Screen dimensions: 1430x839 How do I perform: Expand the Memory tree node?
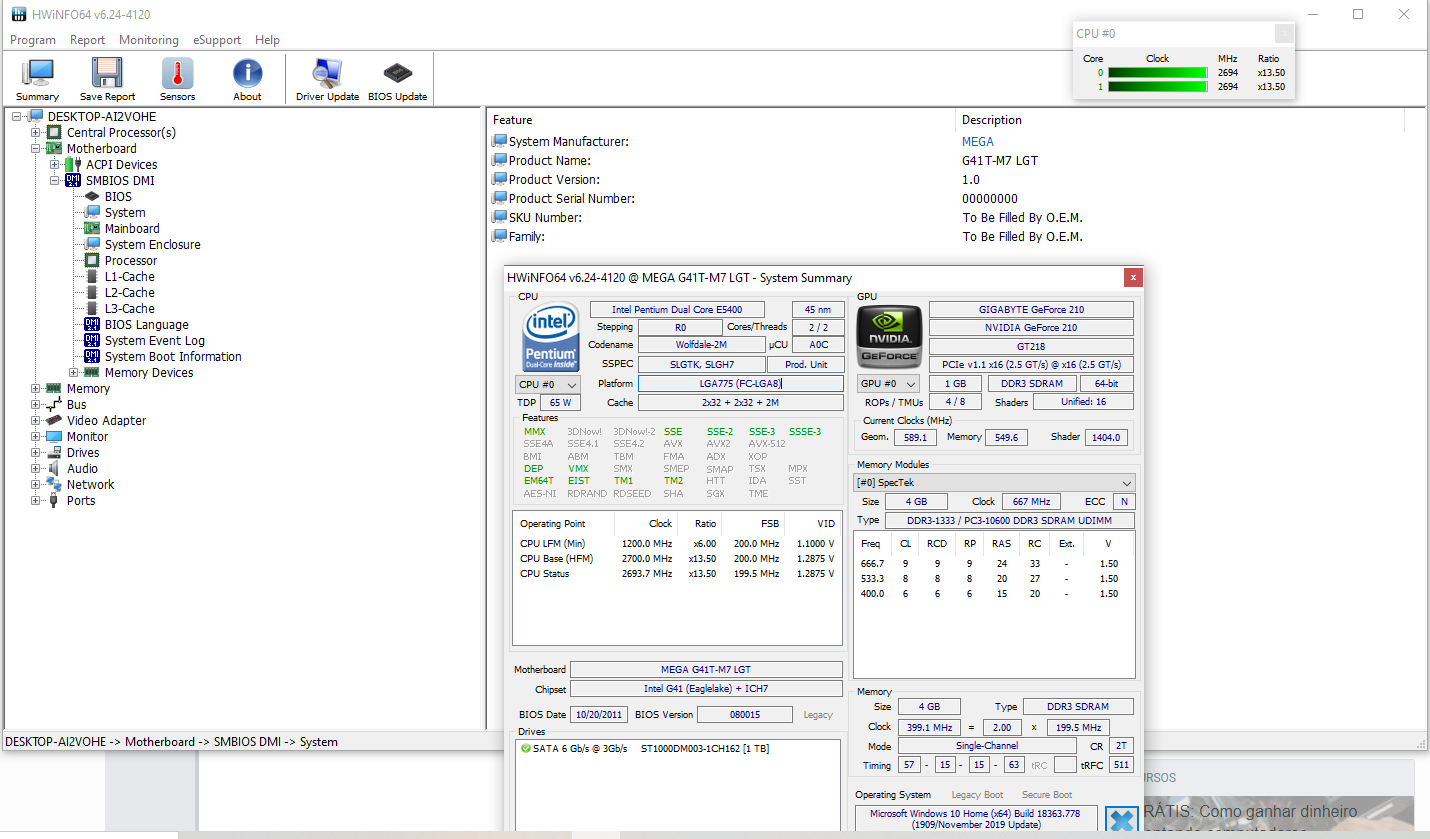point(36,388)
